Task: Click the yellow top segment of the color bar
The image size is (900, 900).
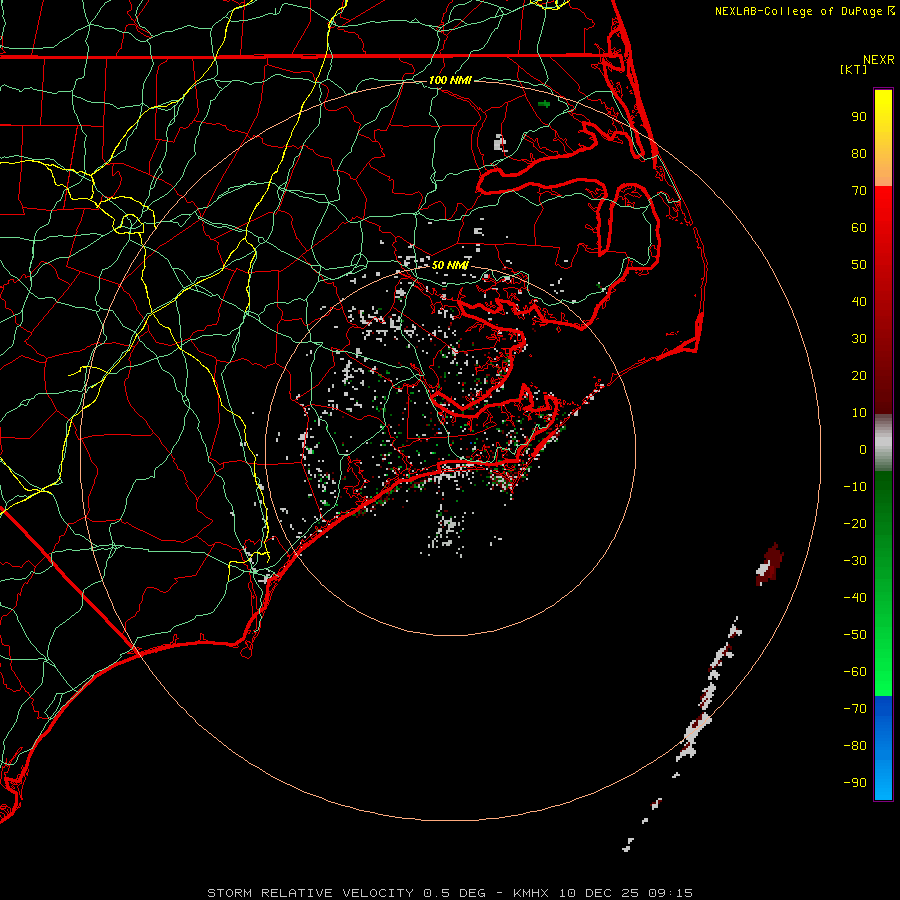Action: (883, 138)
